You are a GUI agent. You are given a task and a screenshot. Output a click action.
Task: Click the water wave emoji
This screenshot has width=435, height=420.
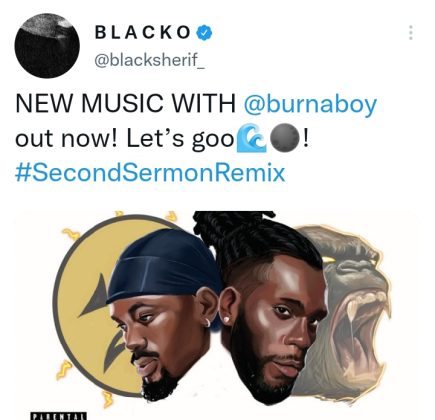251,139
